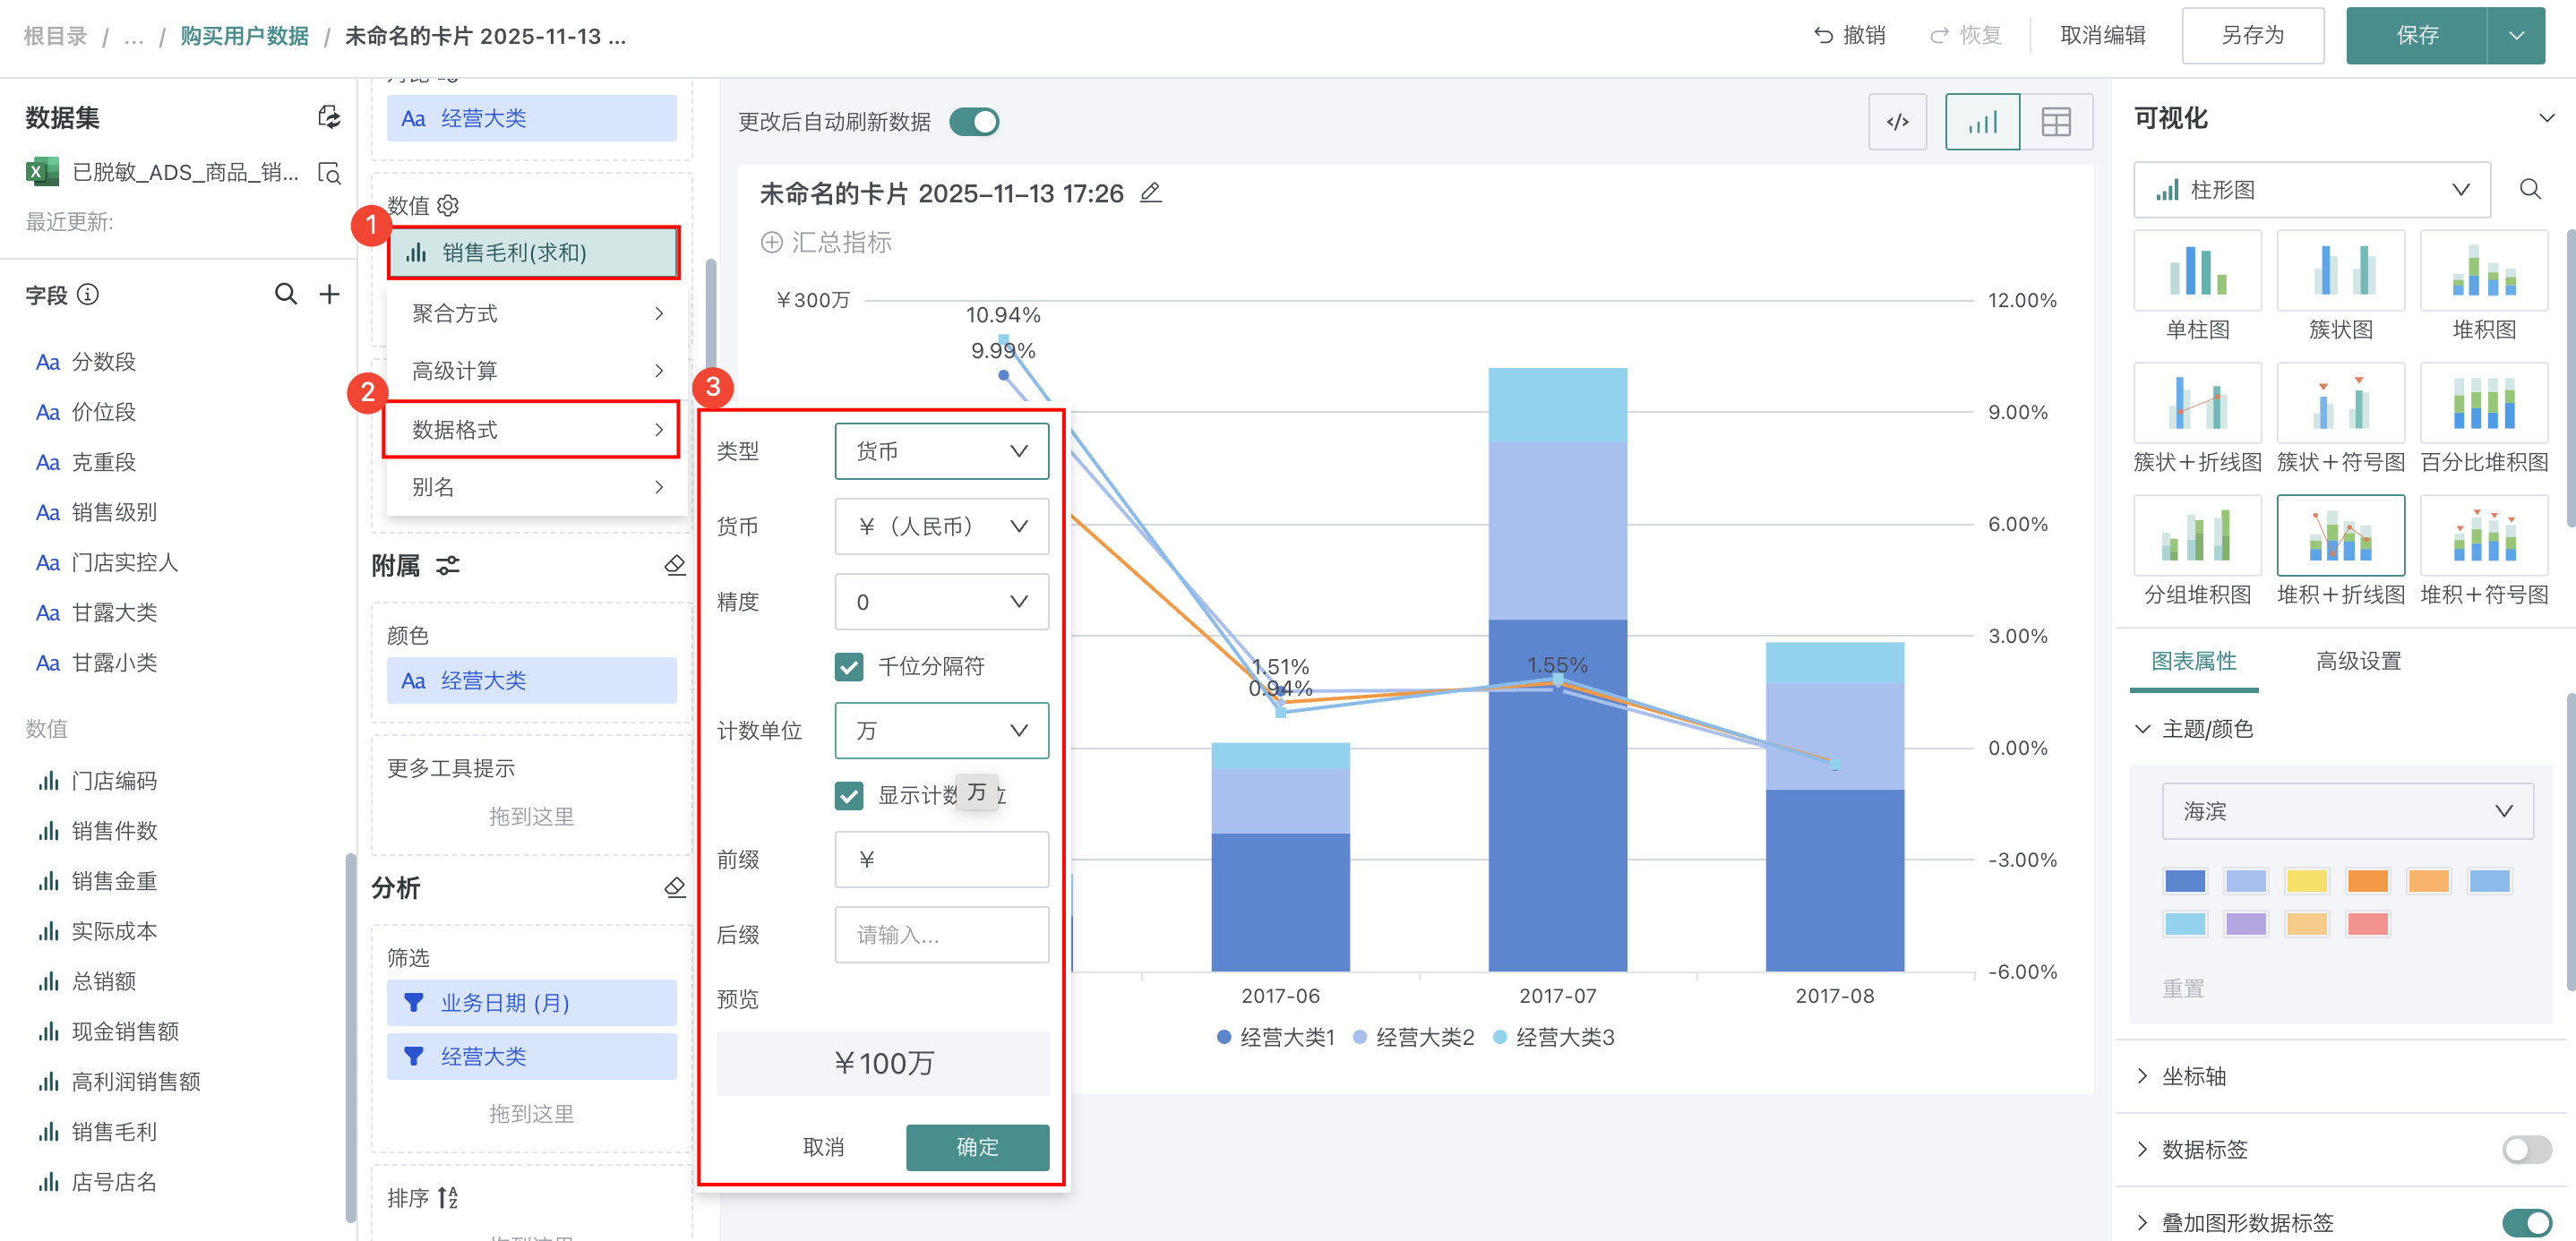Image resolution: width=2576 pixels, height=1241 pixels.
Task: Add a new field plus icon
Action: pyautogui.click(x=329, y=294)
